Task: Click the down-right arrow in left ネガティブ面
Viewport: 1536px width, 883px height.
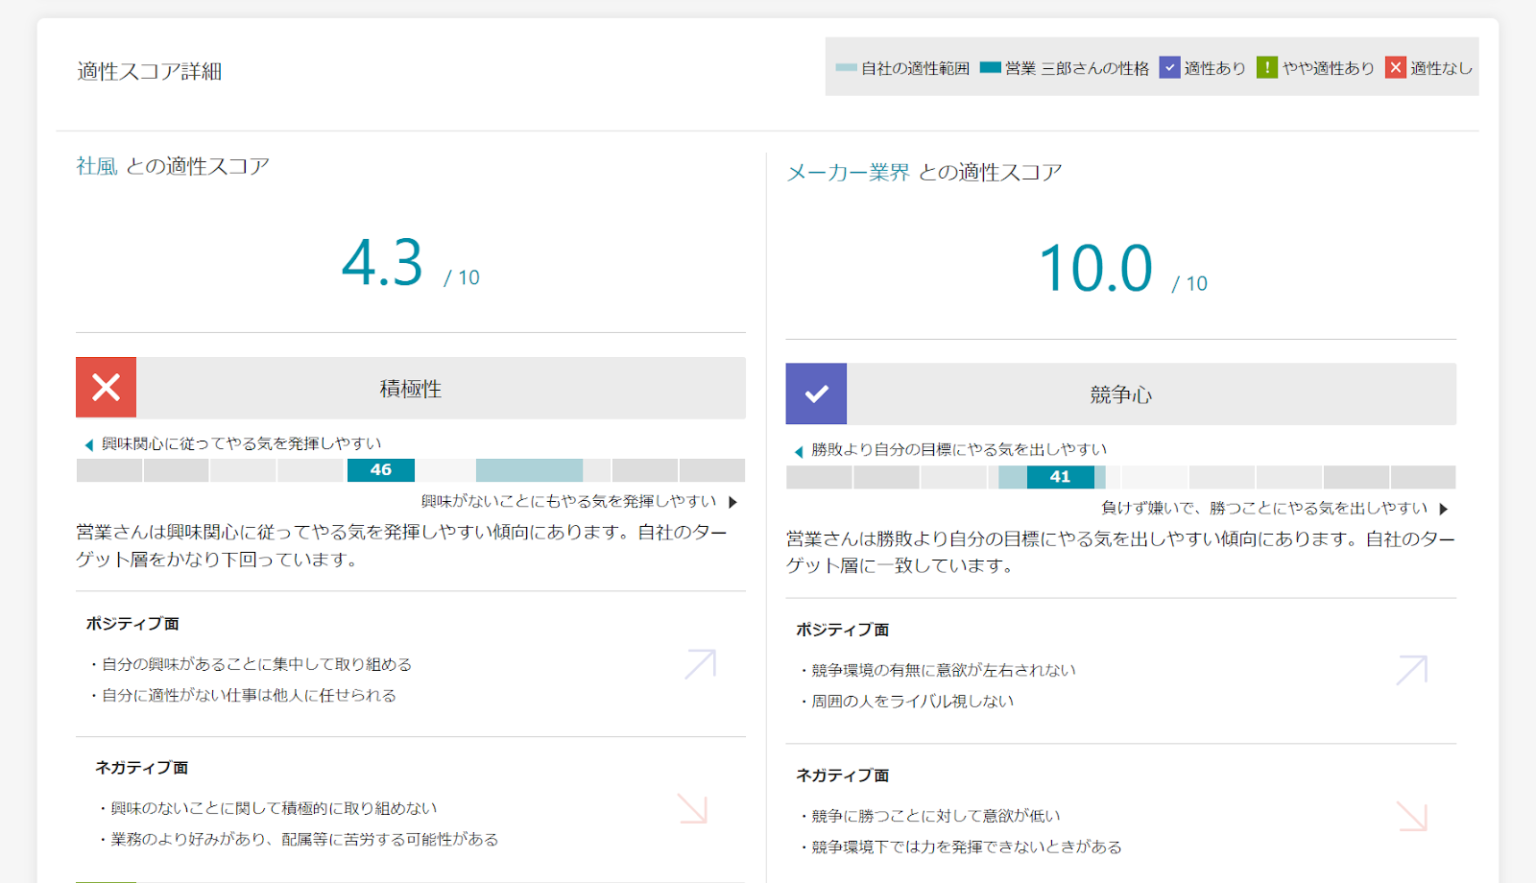Action: tap(693, 808)
